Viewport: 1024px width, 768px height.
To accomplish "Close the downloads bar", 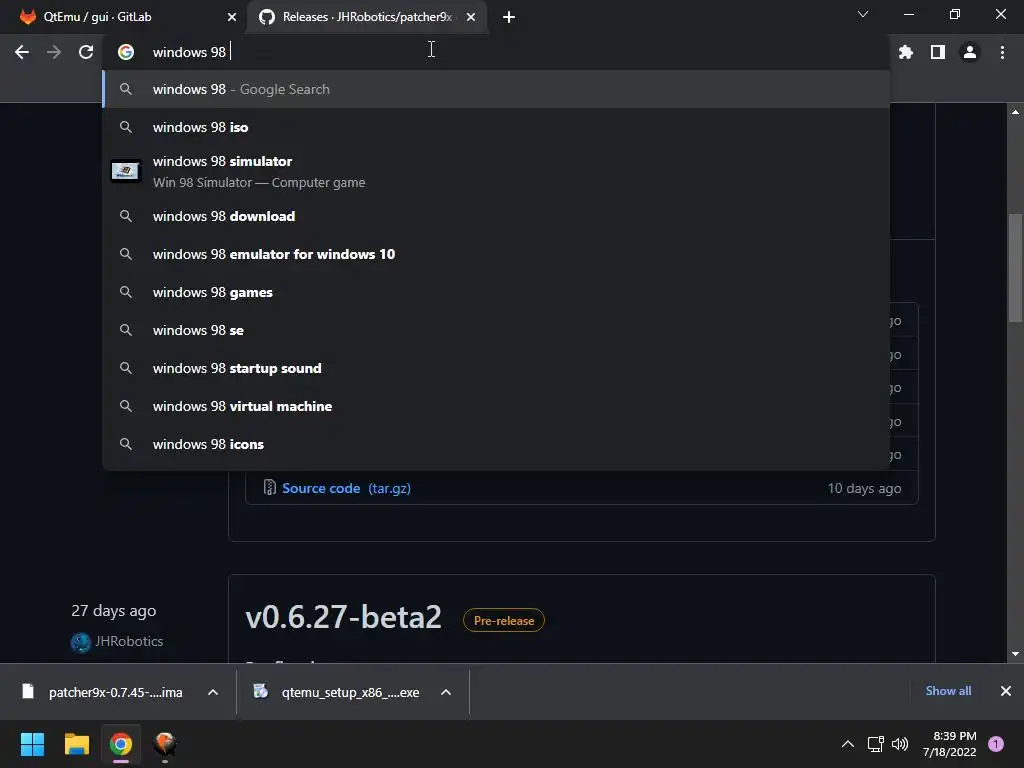I will (1006, 691).
